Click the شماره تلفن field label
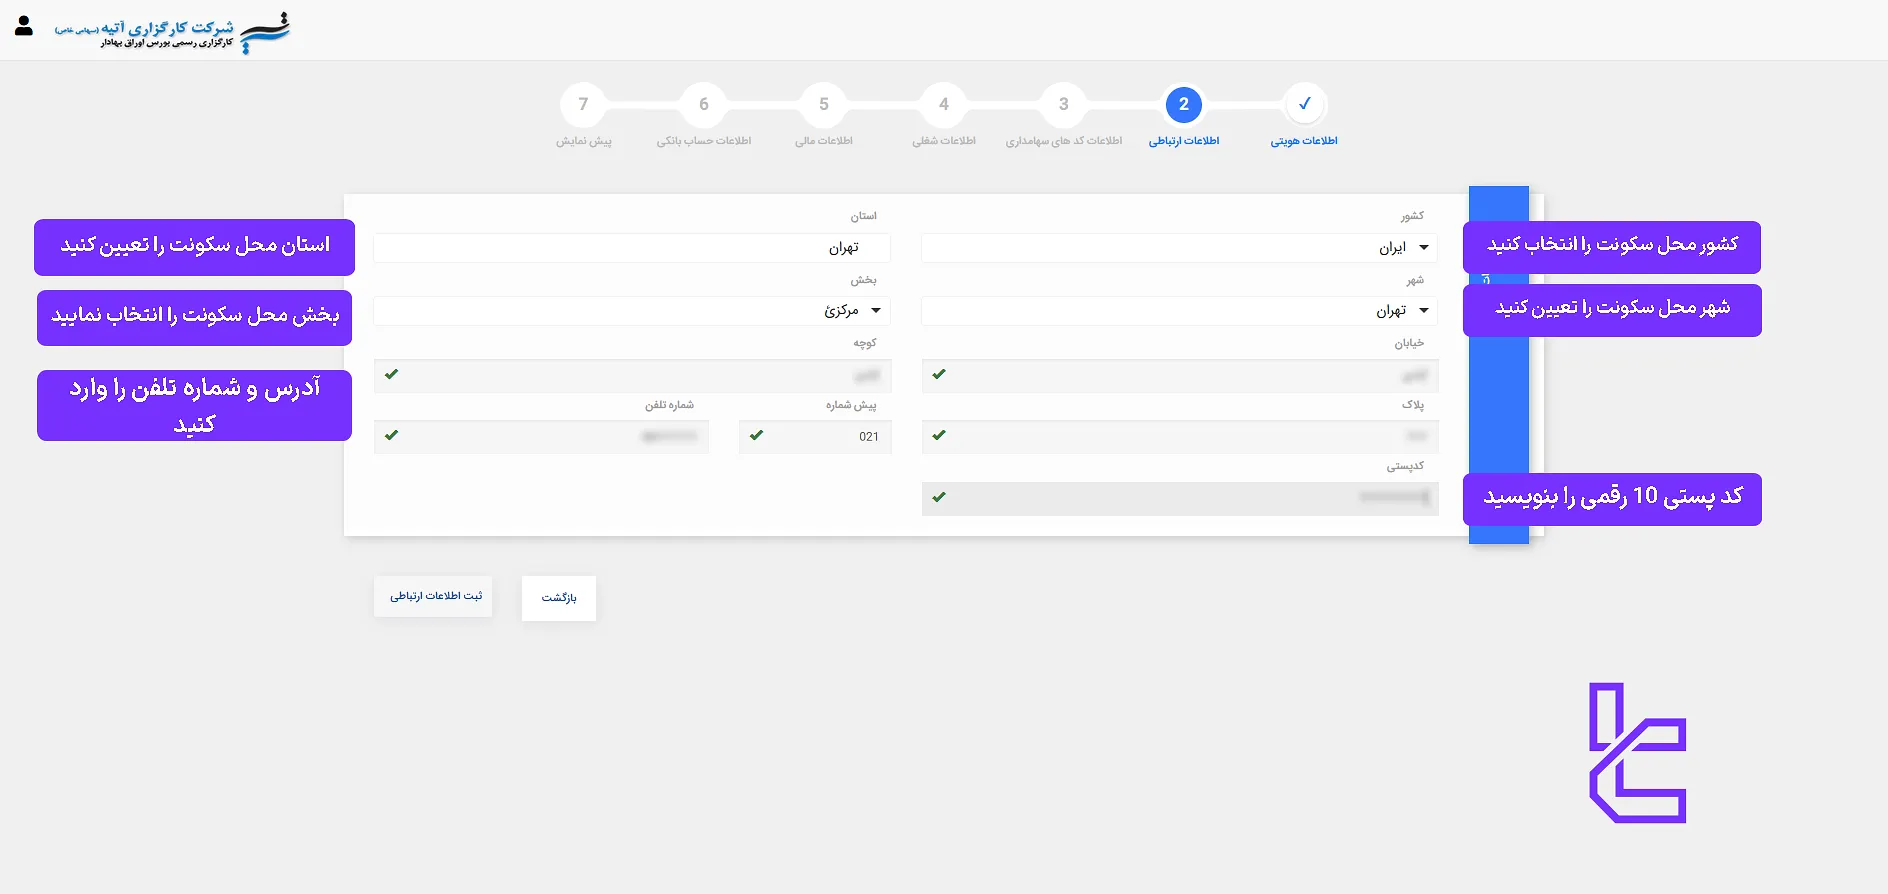The image size is (1888, 894). click(669, 405)
